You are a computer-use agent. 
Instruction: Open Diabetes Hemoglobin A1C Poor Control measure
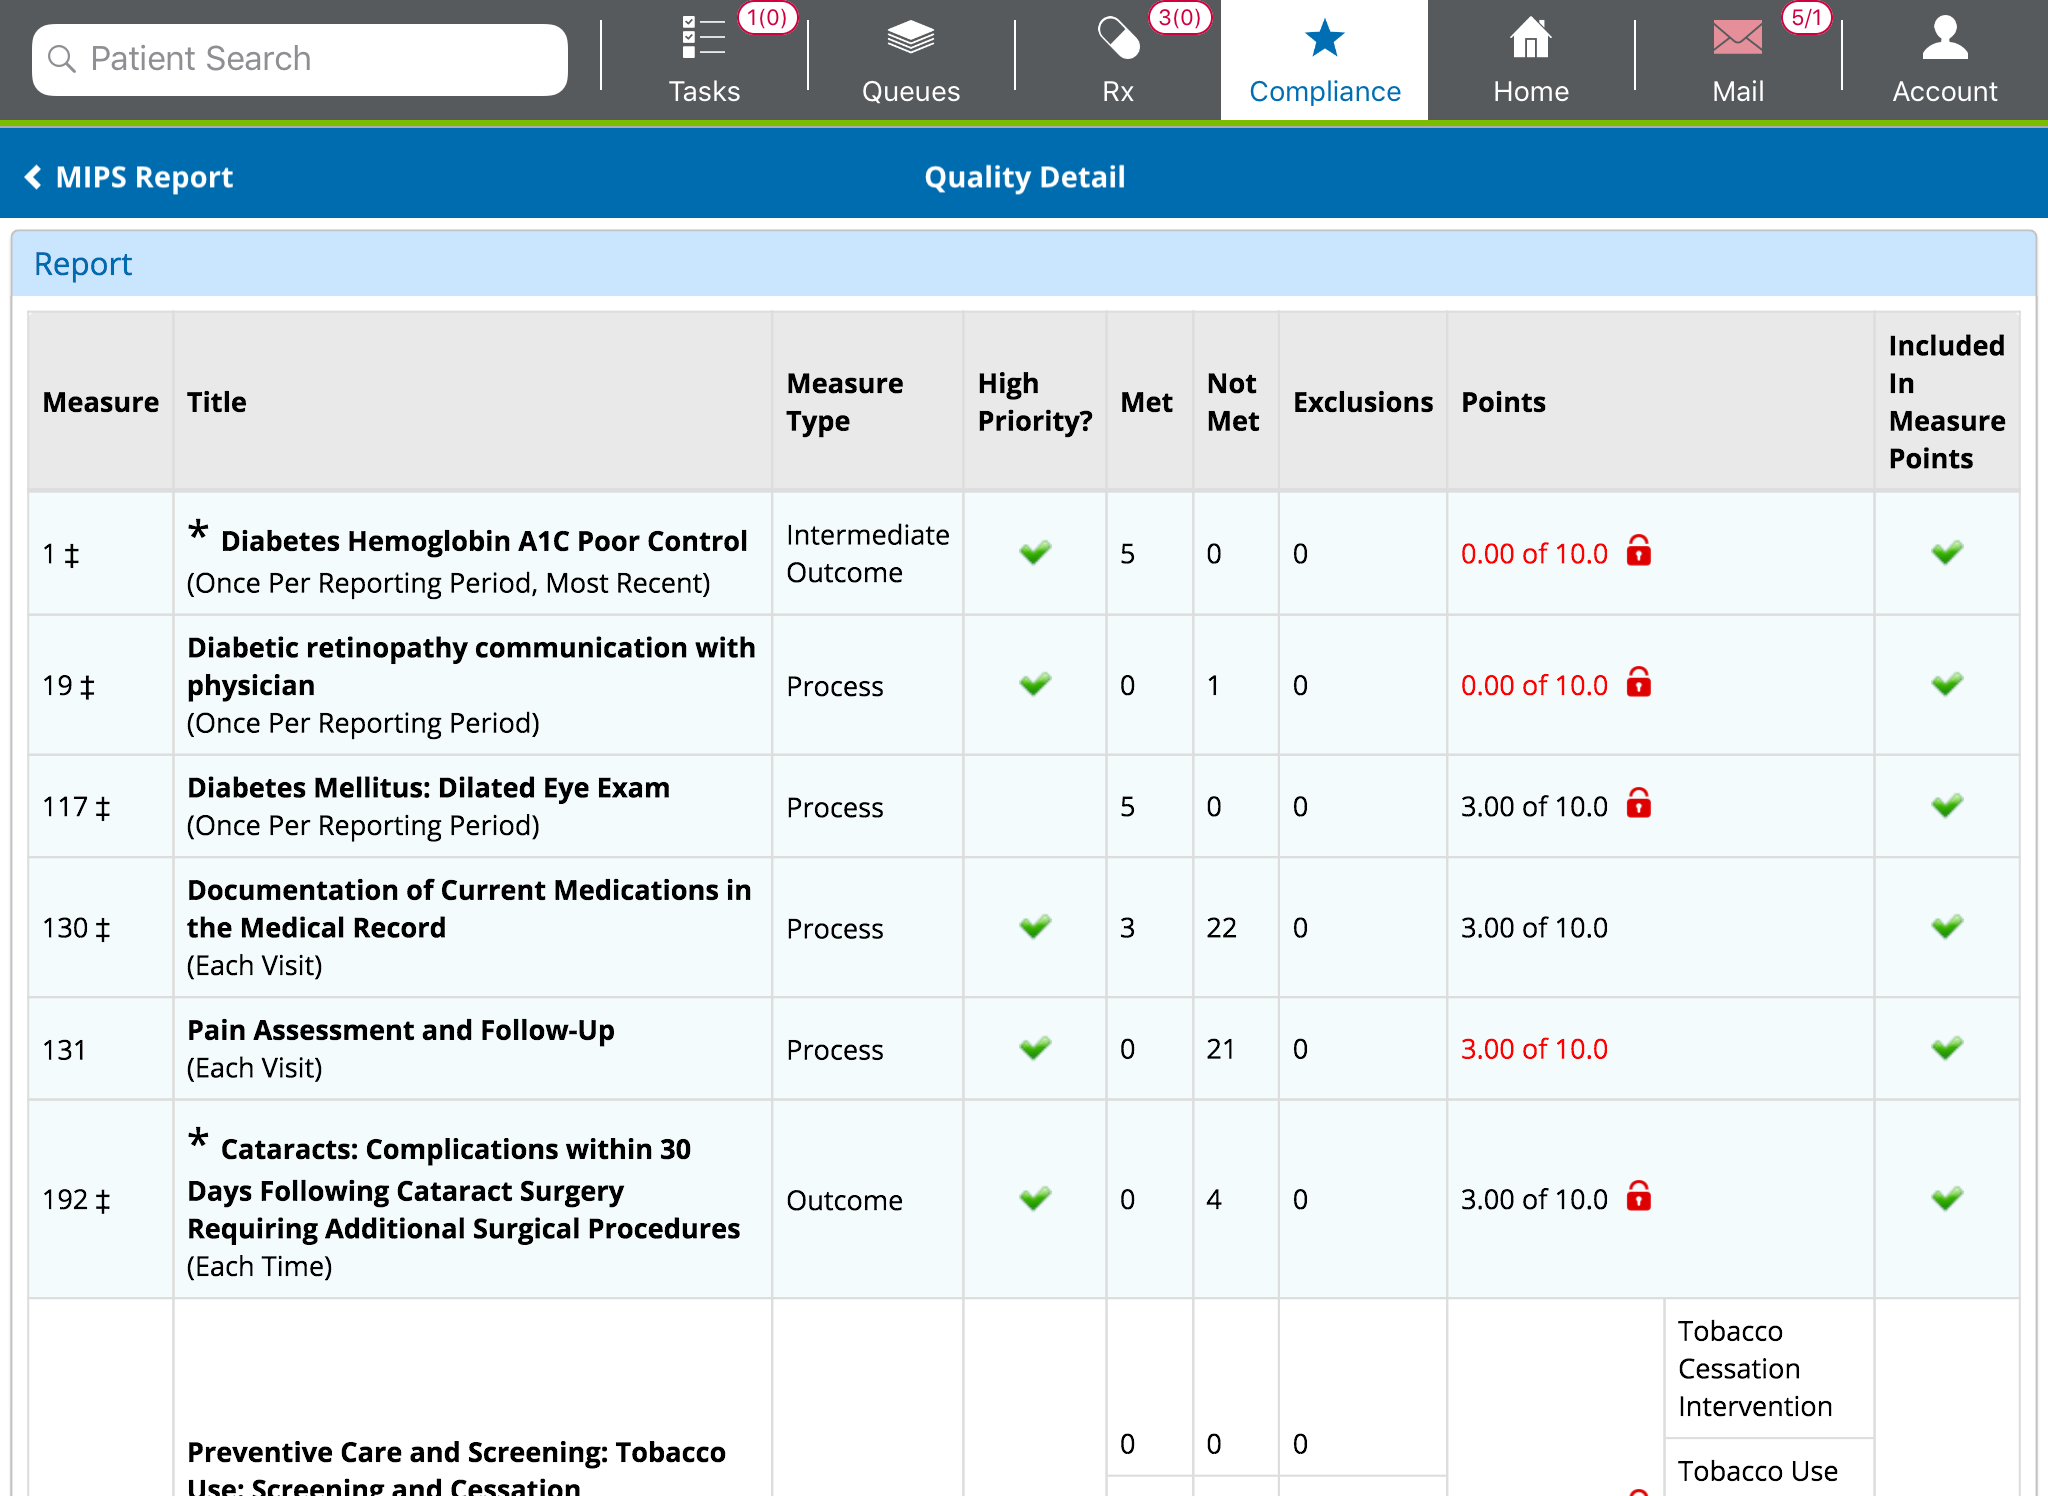[x=483, y=541]
